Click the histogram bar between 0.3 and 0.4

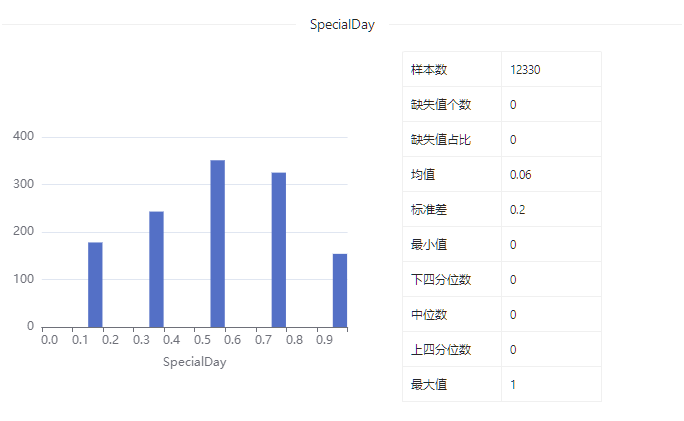click(x=157, y=269)
